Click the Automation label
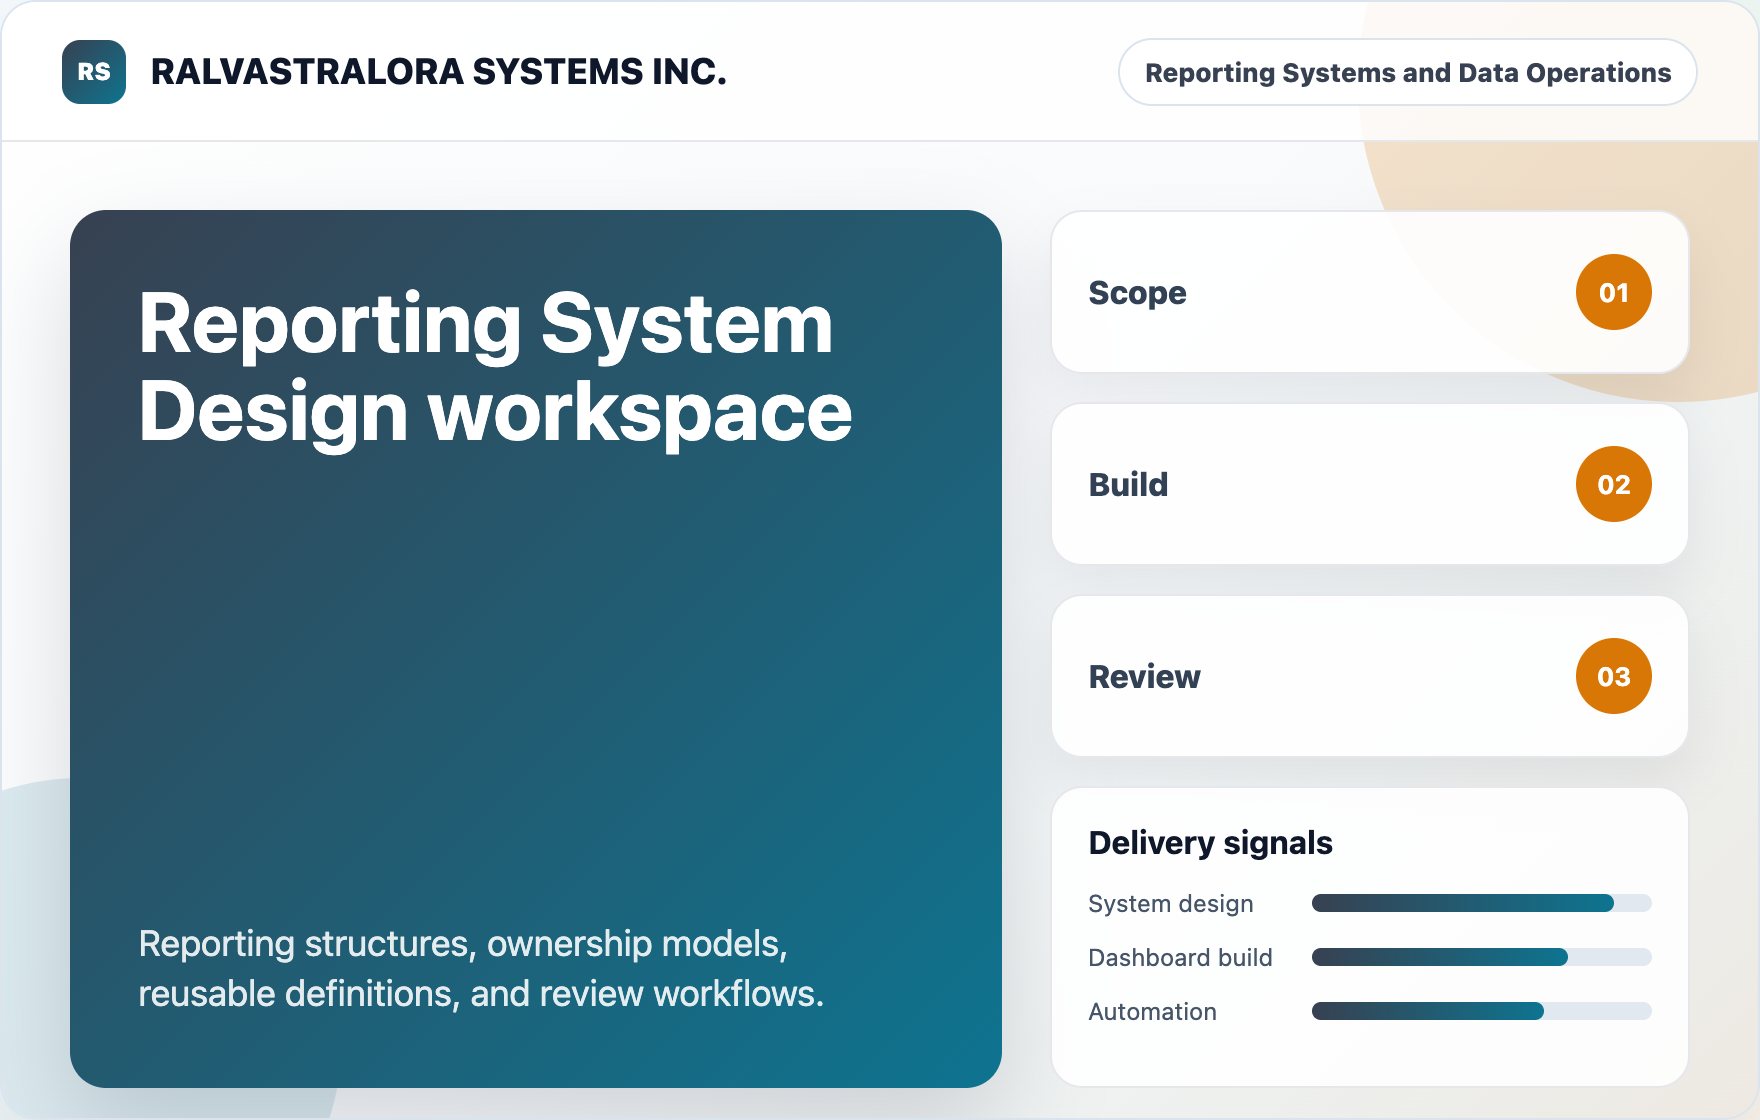This screenshot has height=1120, width=1760. pyautogui.click(x=1152, y=1012)
